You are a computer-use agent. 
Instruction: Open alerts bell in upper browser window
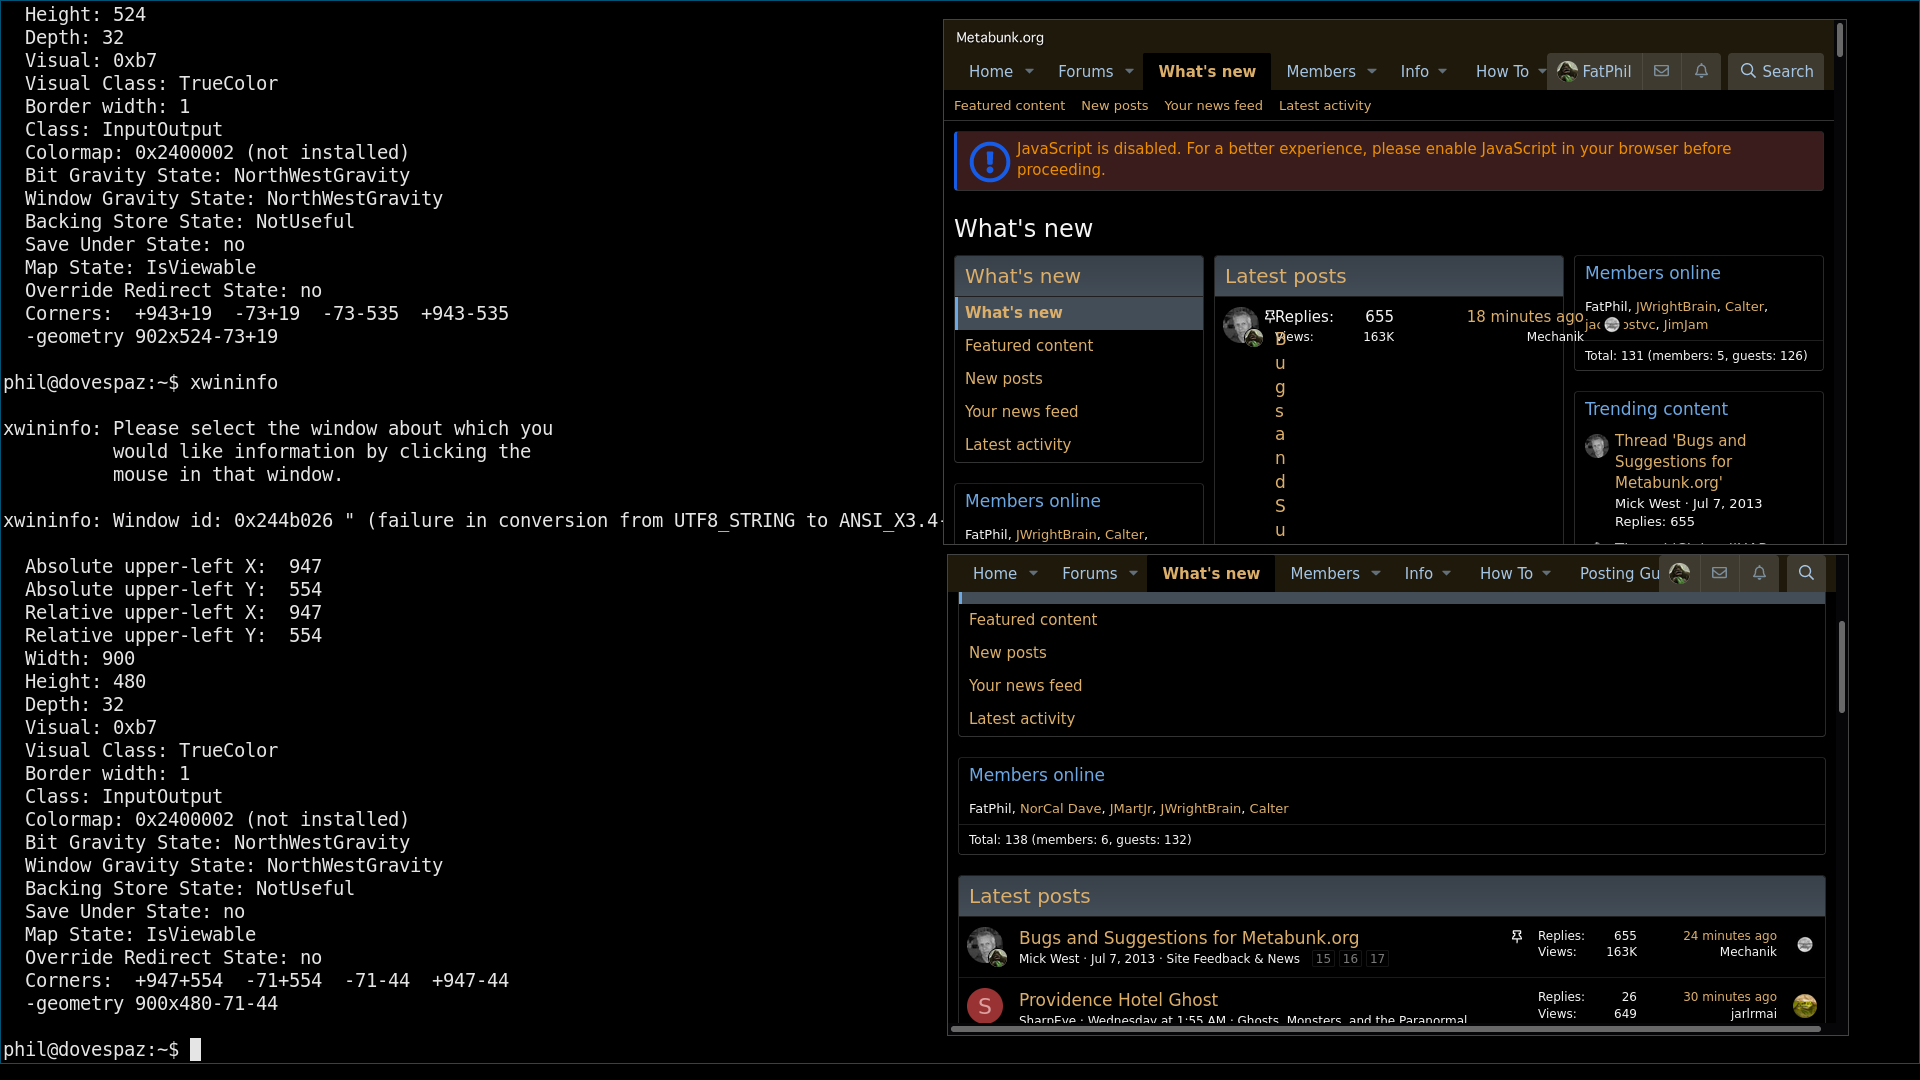click(x=1701, y=71)
